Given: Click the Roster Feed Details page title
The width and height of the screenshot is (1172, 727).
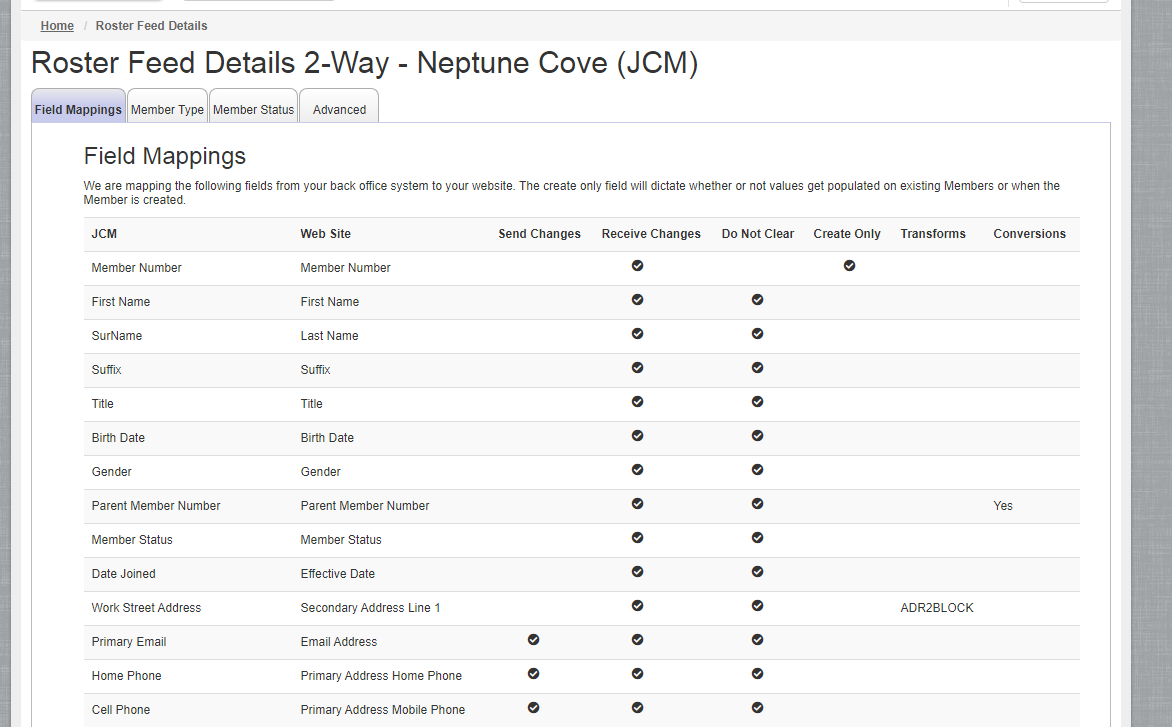Looking at the screenshot, I should 365,64.
